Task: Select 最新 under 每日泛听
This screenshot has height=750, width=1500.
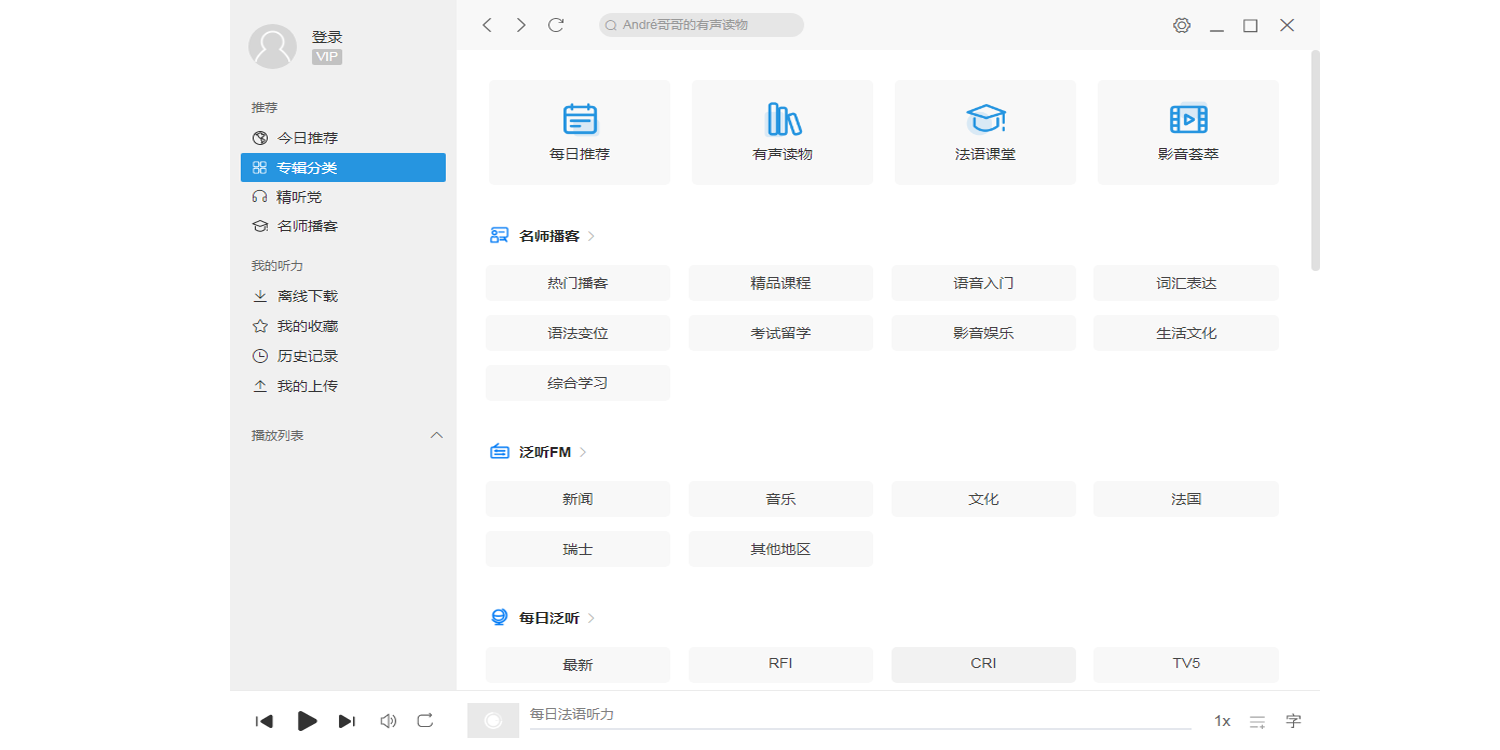Action: pos(578,665)
